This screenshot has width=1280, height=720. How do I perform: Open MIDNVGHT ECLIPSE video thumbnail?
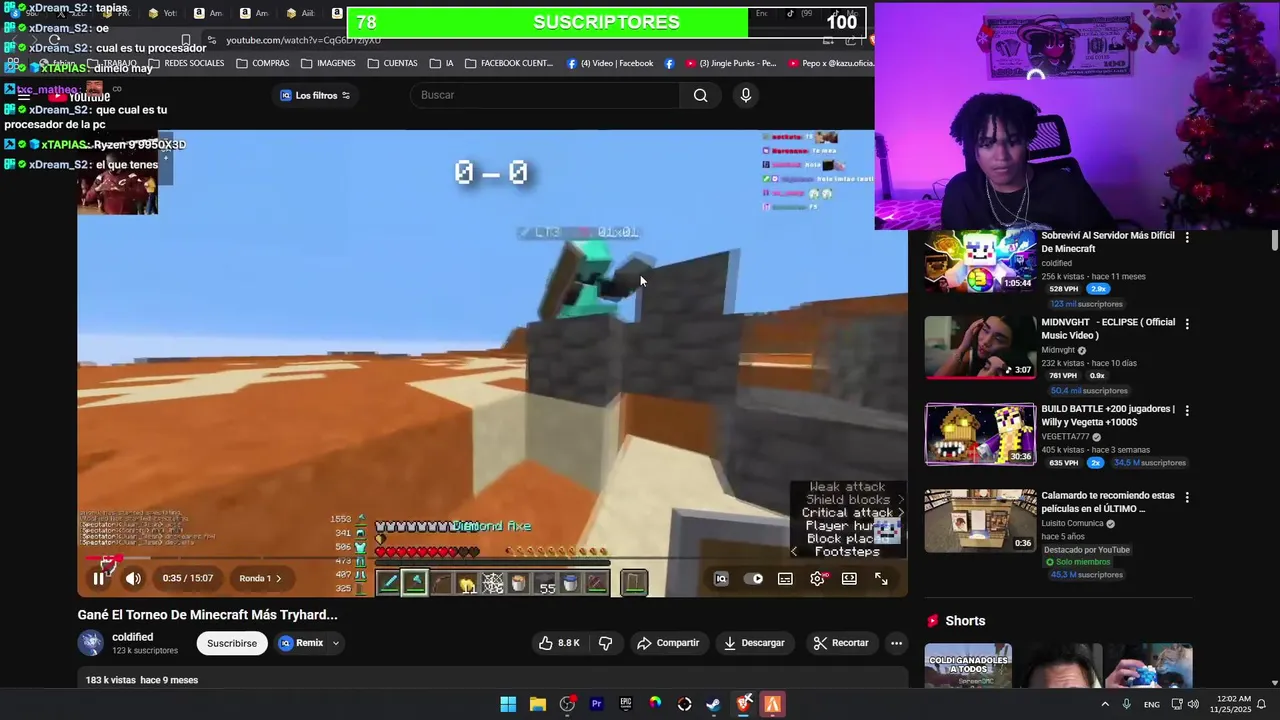[980, 348]
